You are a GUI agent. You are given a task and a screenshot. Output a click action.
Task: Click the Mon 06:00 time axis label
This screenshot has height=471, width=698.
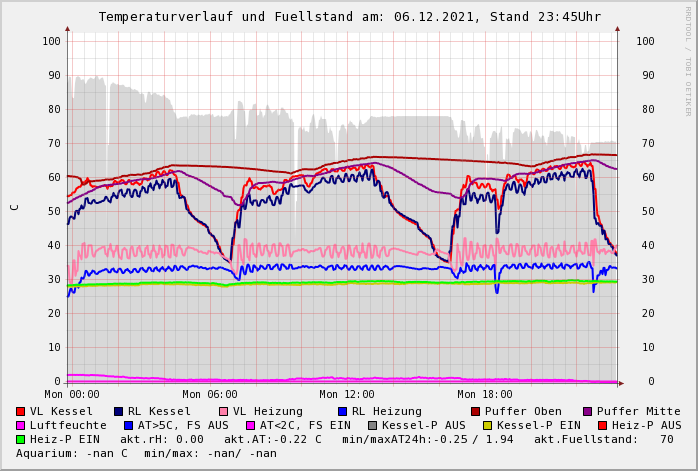[210, 394]
